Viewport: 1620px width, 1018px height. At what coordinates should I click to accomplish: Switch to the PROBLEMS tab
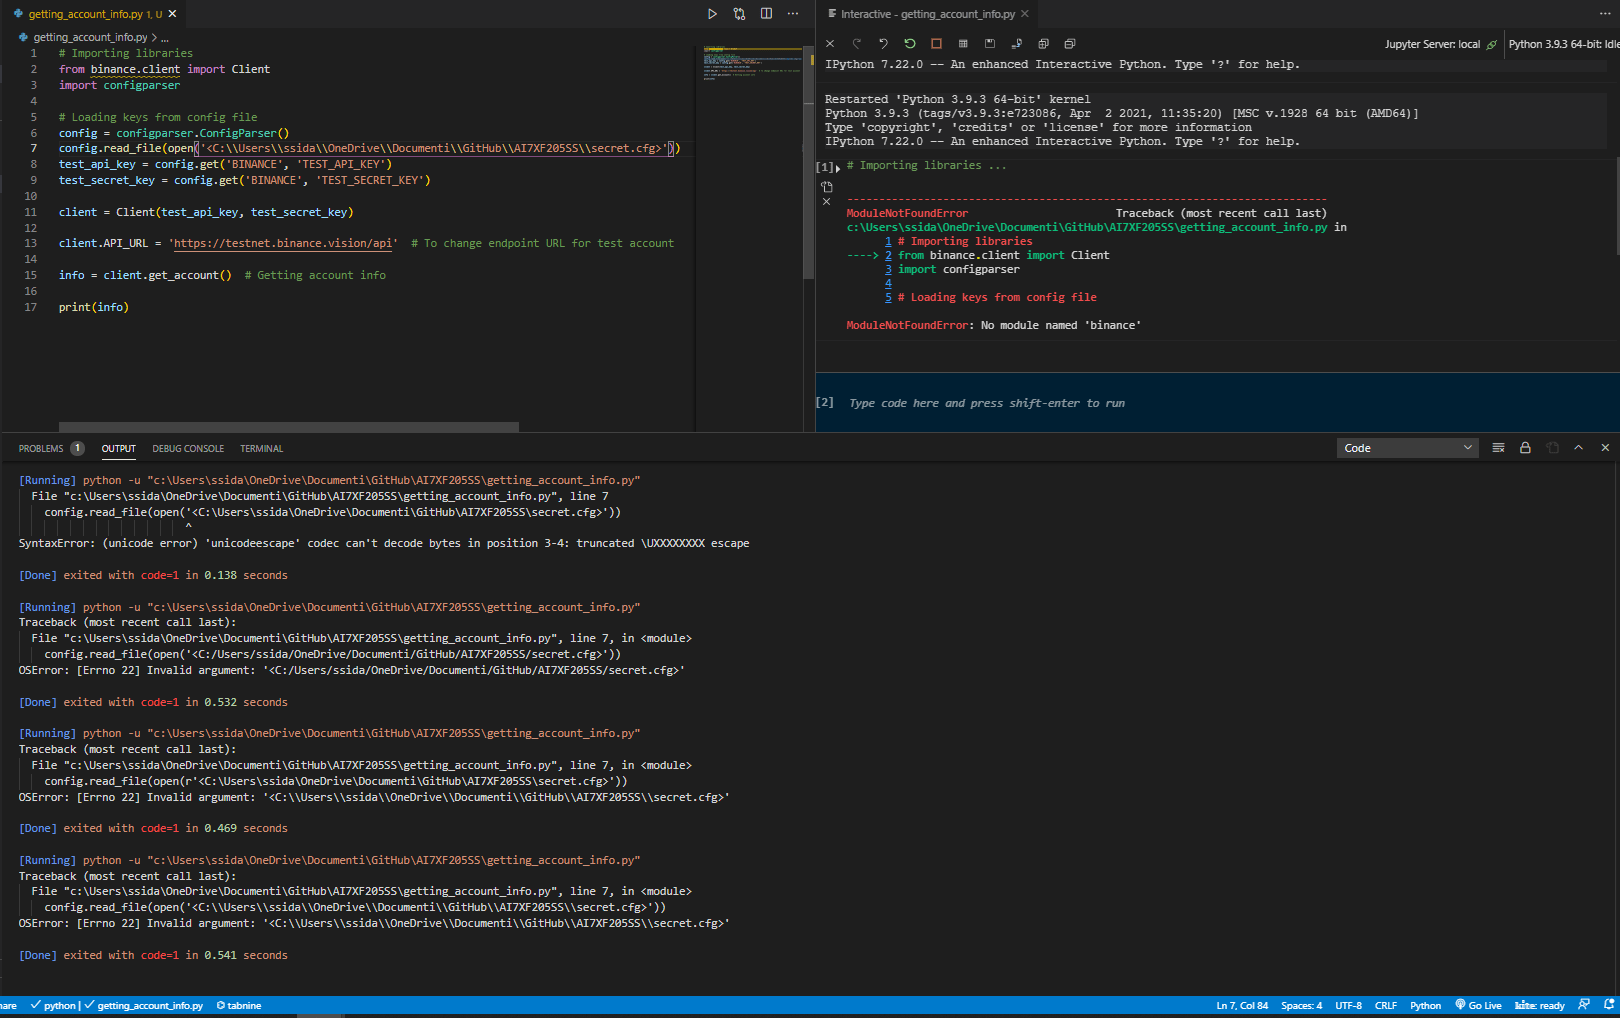(x=40, y=448)
